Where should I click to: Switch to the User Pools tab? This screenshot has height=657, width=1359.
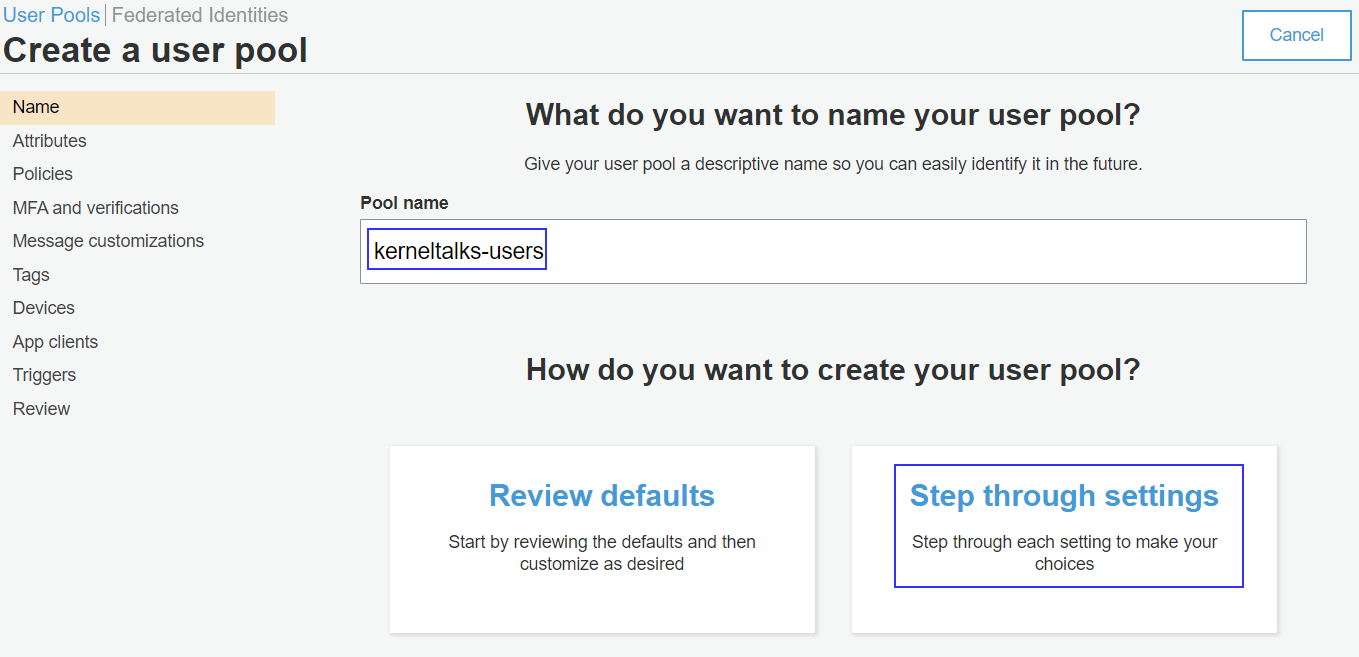tap(51, 14)
